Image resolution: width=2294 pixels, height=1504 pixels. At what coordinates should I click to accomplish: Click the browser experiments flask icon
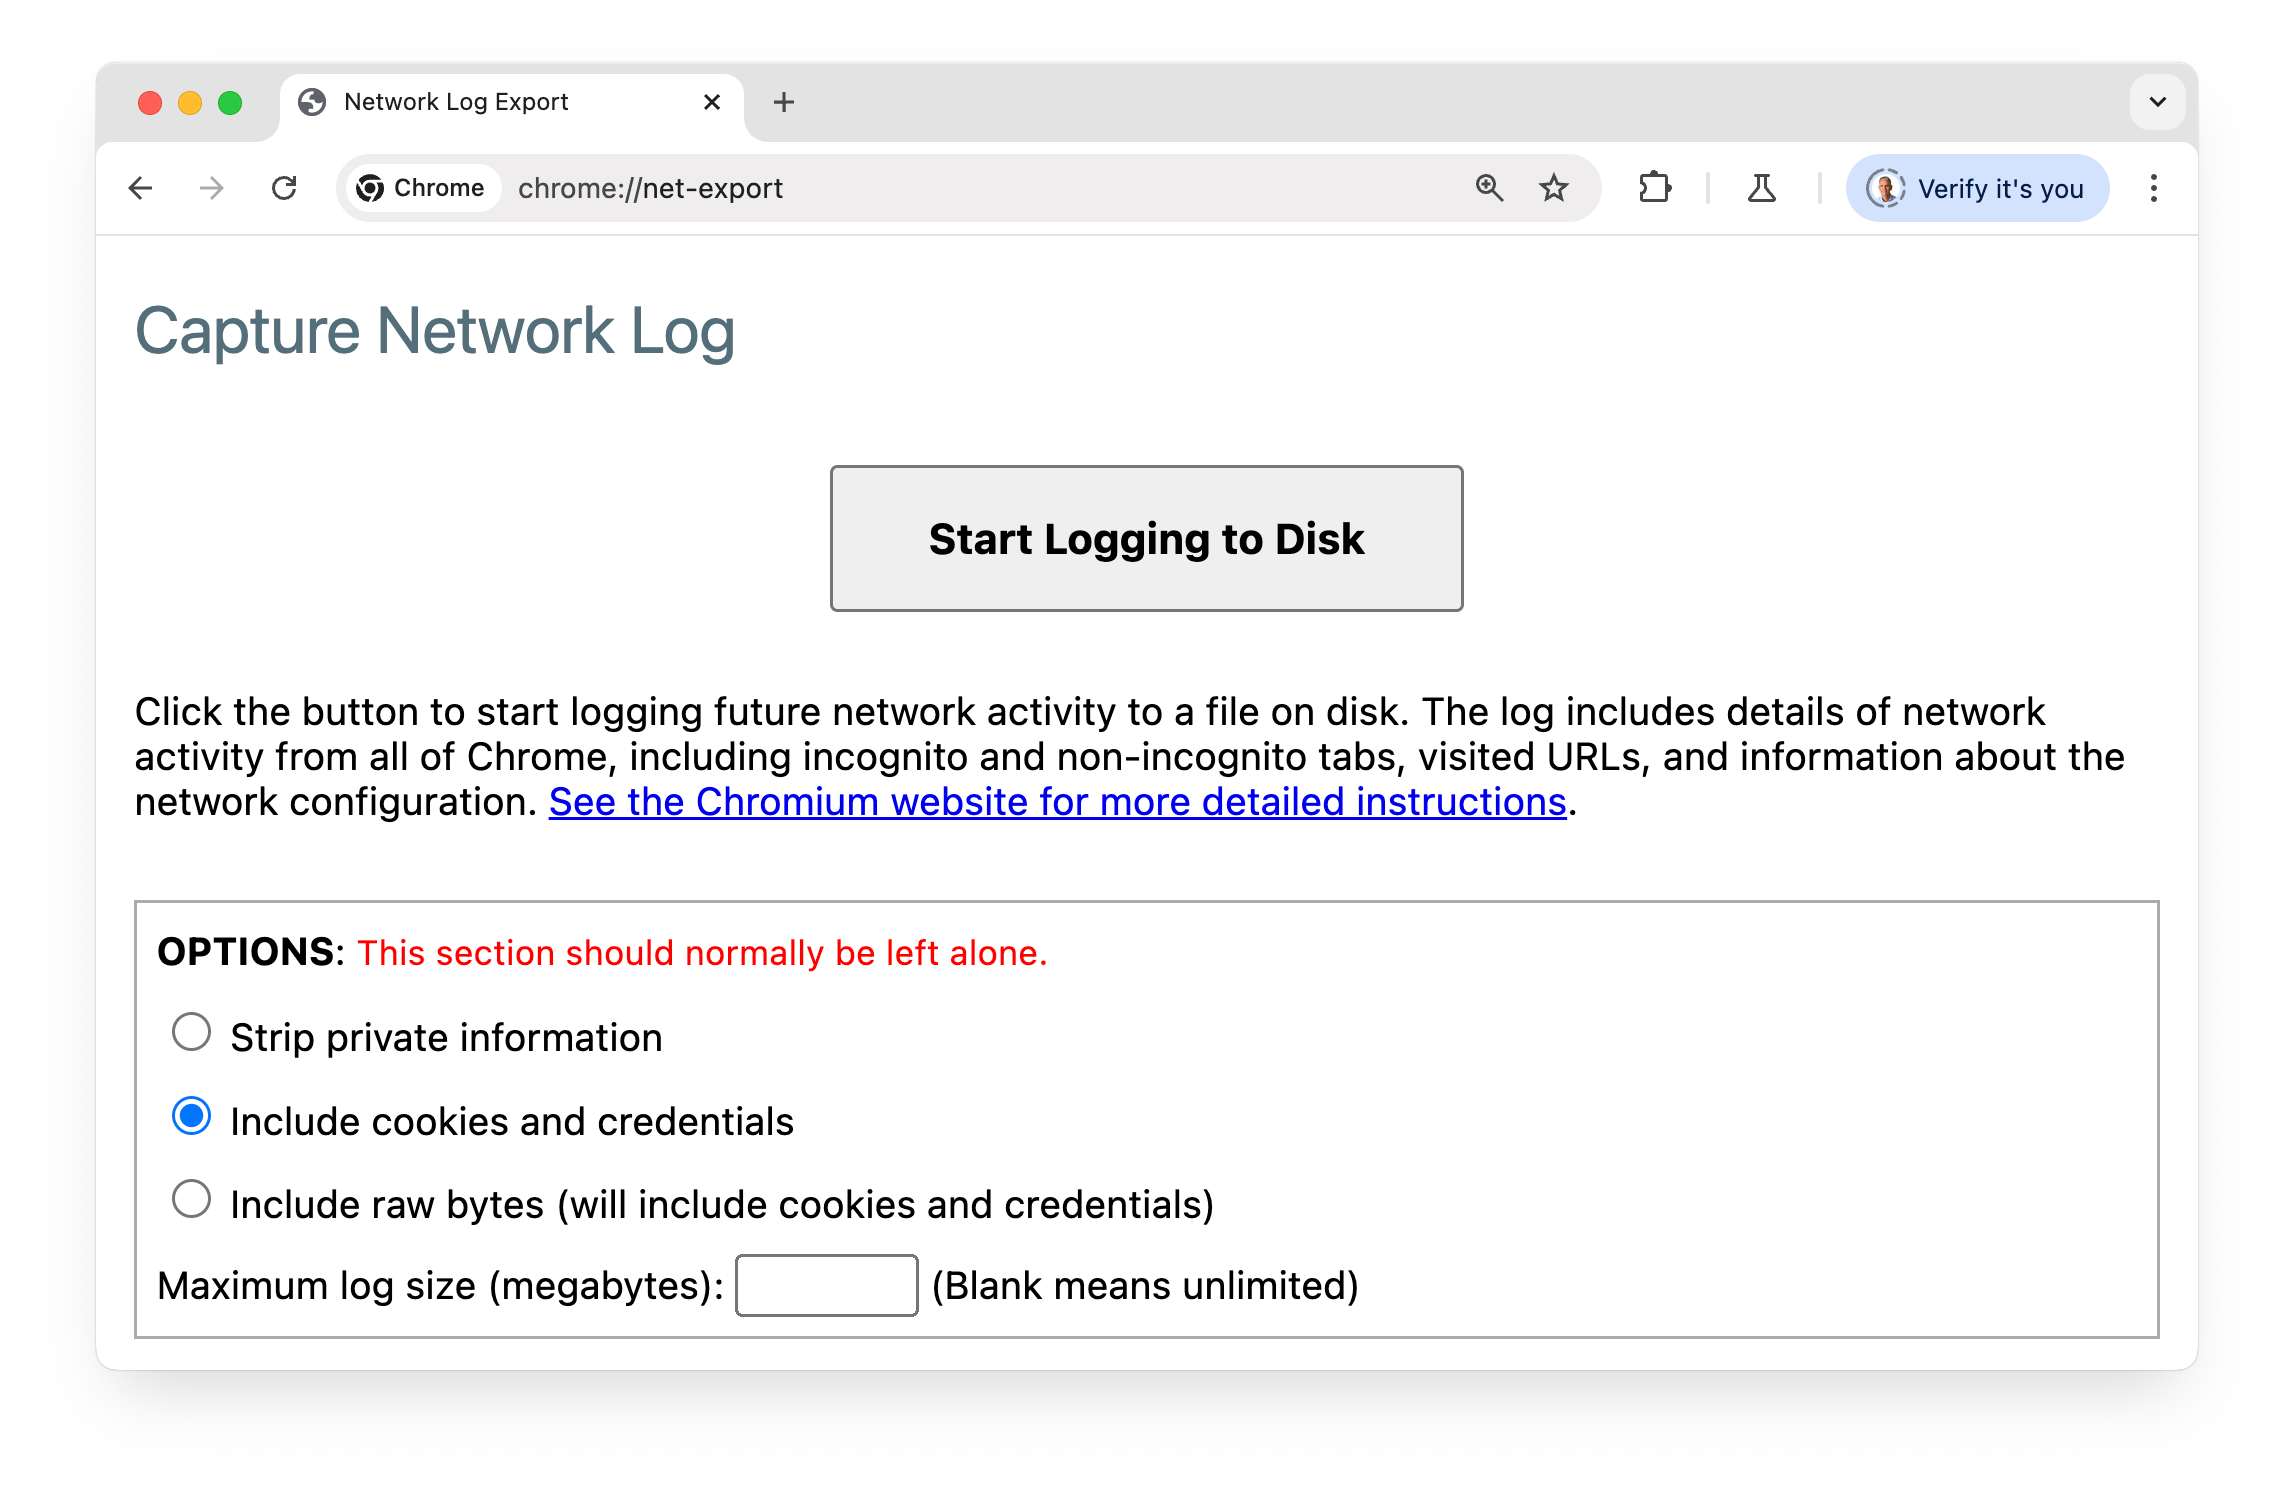coord(1760,186)
